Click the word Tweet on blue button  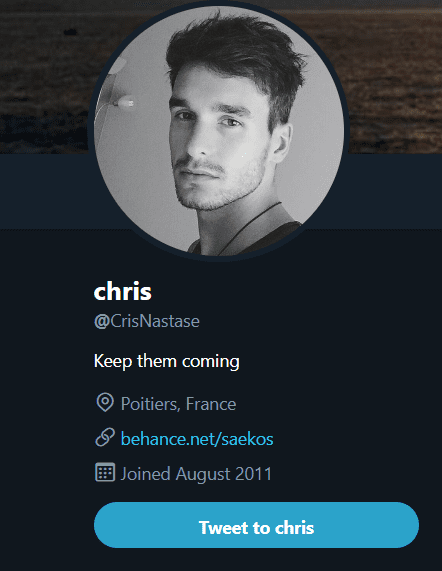click(x=224, y=527)
